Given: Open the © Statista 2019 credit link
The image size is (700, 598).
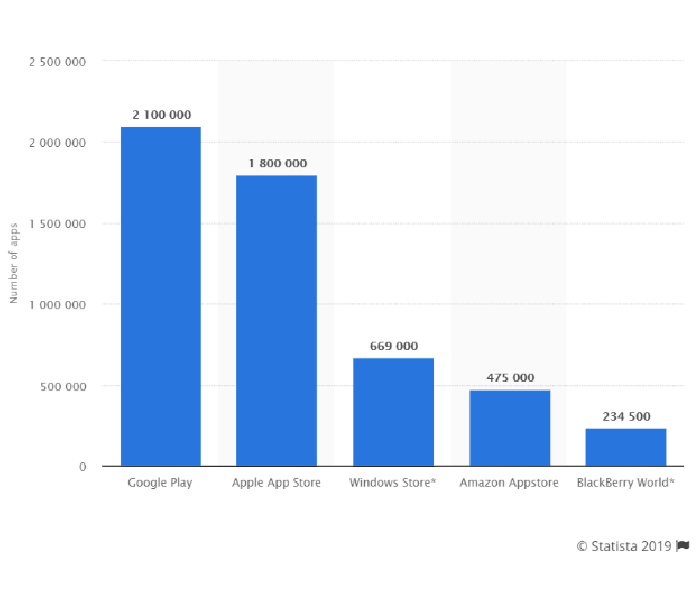Looking at the screenshot, I should click(624, 546).
